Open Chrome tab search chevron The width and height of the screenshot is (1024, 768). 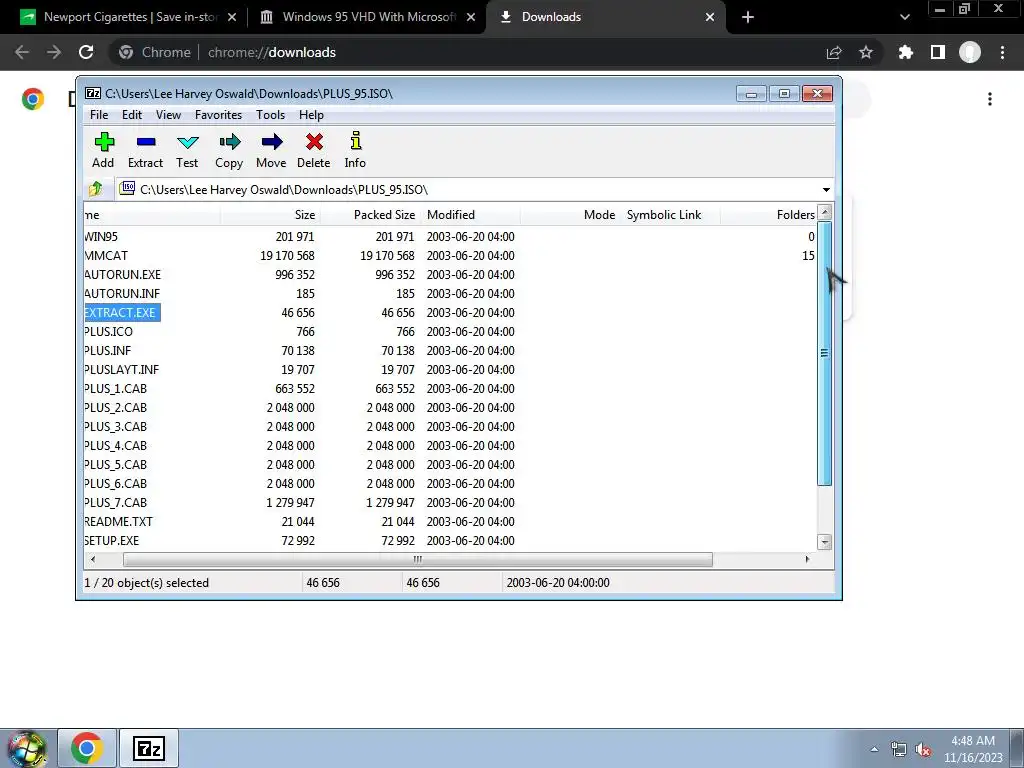click(x=904, y=17)
